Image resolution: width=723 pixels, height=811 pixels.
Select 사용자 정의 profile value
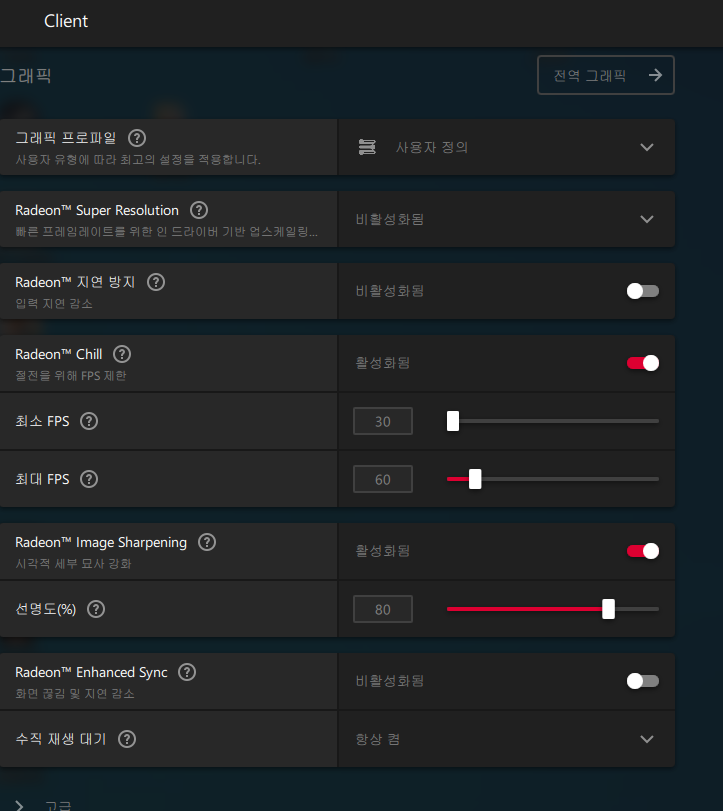(x=432, y=147)
